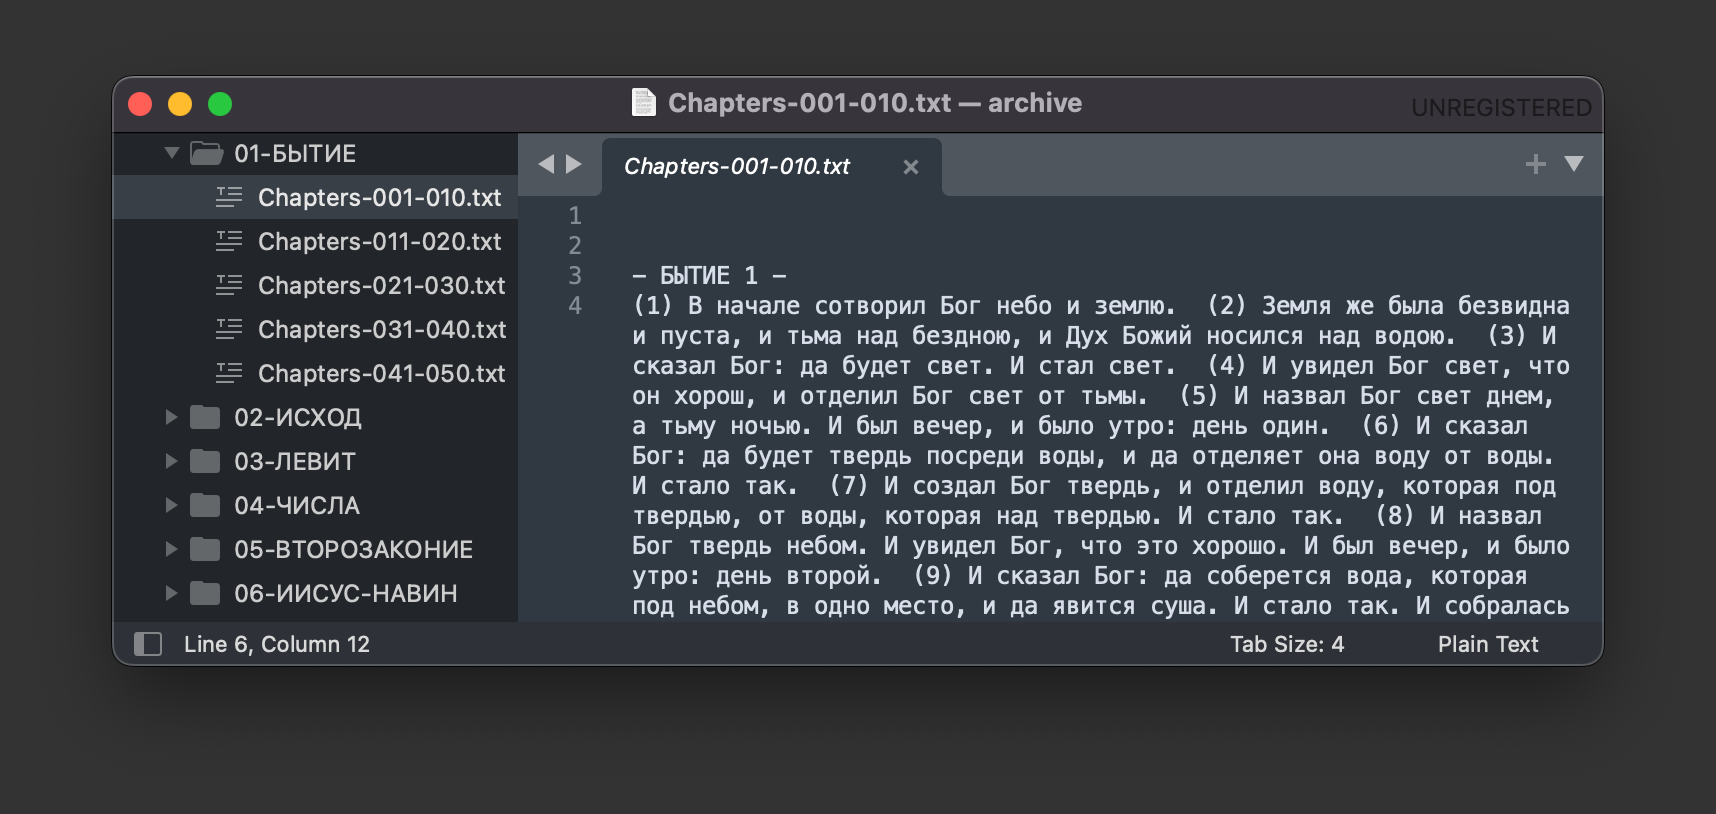
Task: Click the 04-ЧИСЛА folder icon
Action: 205,505
